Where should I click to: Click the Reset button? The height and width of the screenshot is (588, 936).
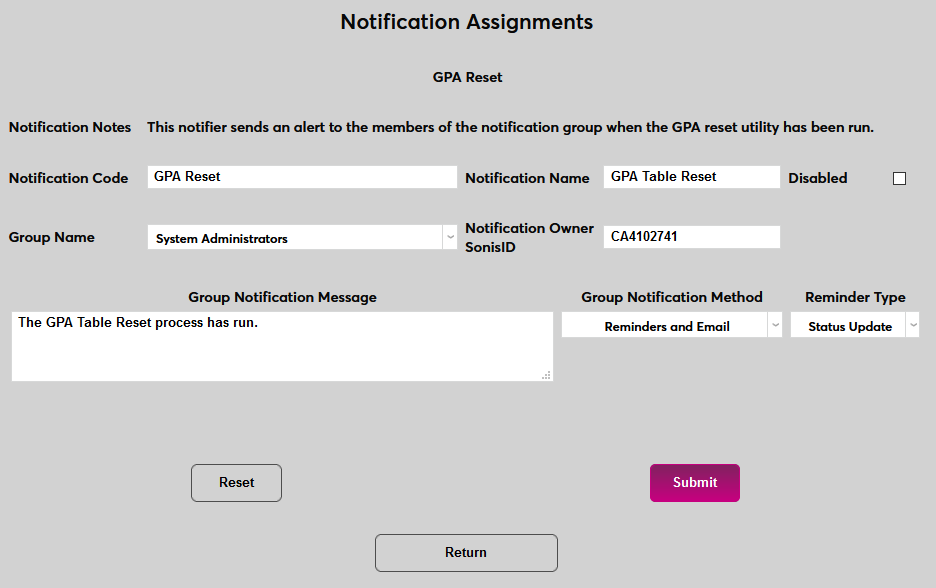click(x=236, y=482)
